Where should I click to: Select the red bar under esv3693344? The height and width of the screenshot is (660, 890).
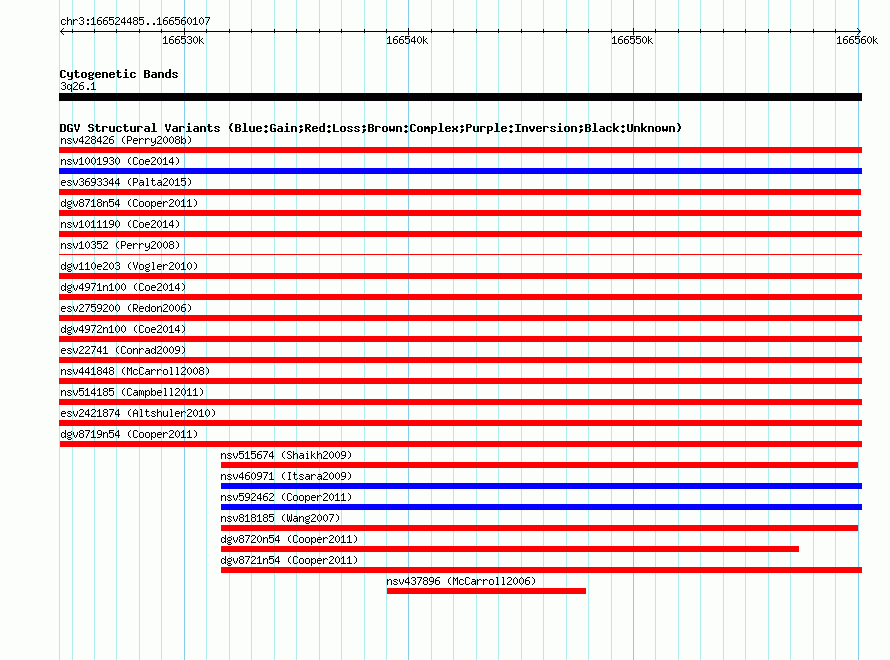460,192
